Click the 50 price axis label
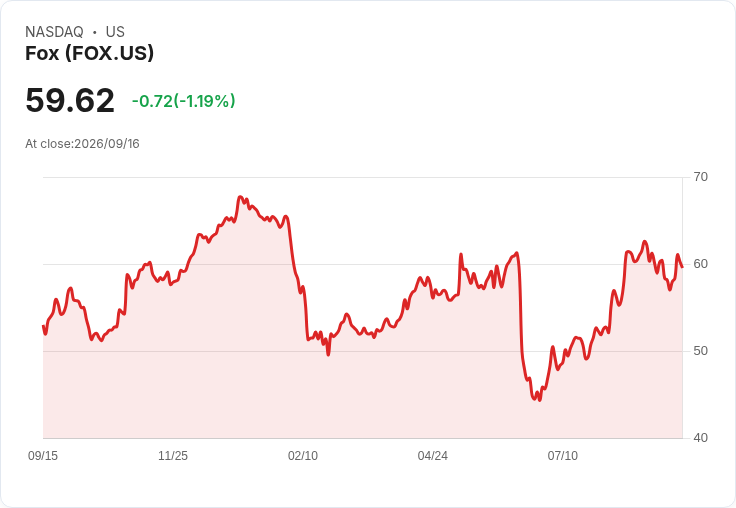The width and height of the screenshot is (736, 508). click(700, 351)
